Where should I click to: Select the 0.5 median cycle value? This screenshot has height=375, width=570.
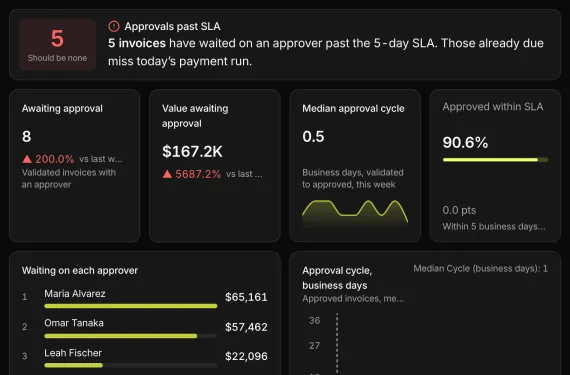click(x=313, y=137)
